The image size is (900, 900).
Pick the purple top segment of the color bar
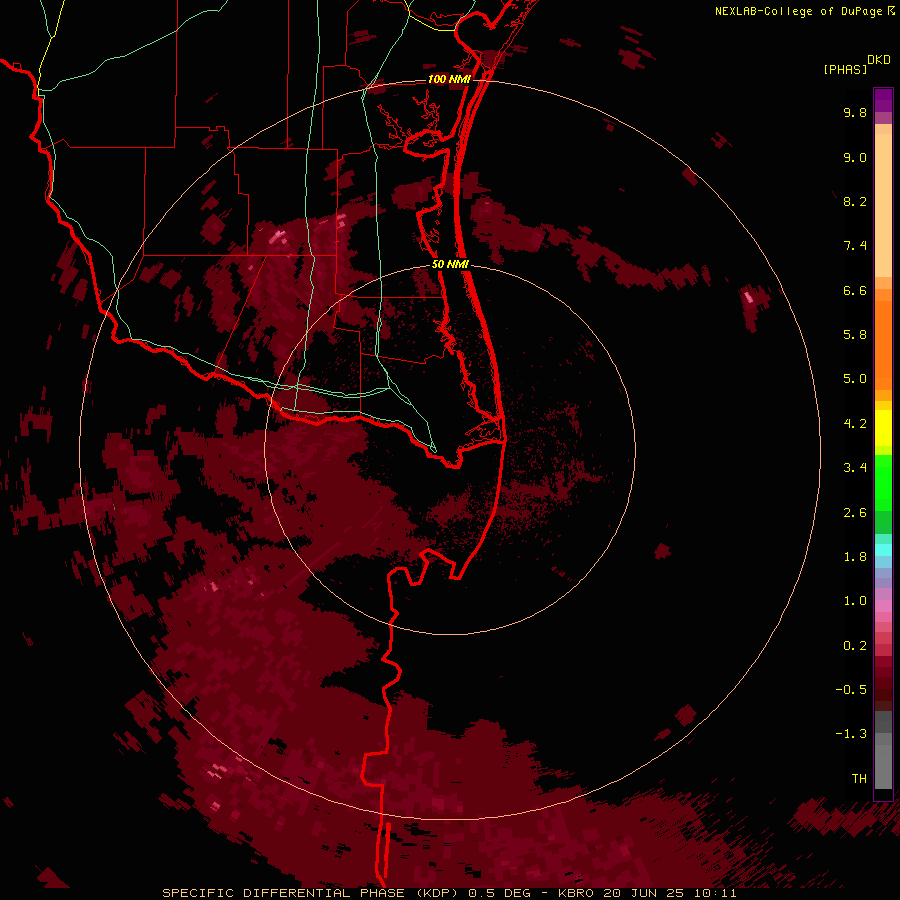tap(883, 100)
